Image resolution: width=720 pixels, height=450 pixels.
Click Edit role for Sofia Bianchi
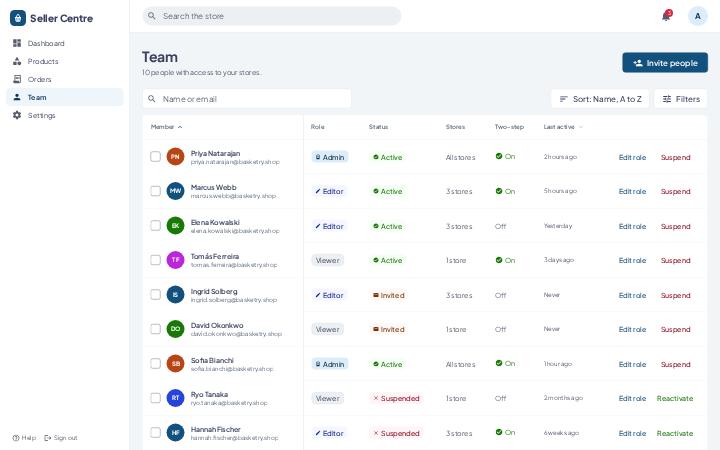click(x=632, y=364)
